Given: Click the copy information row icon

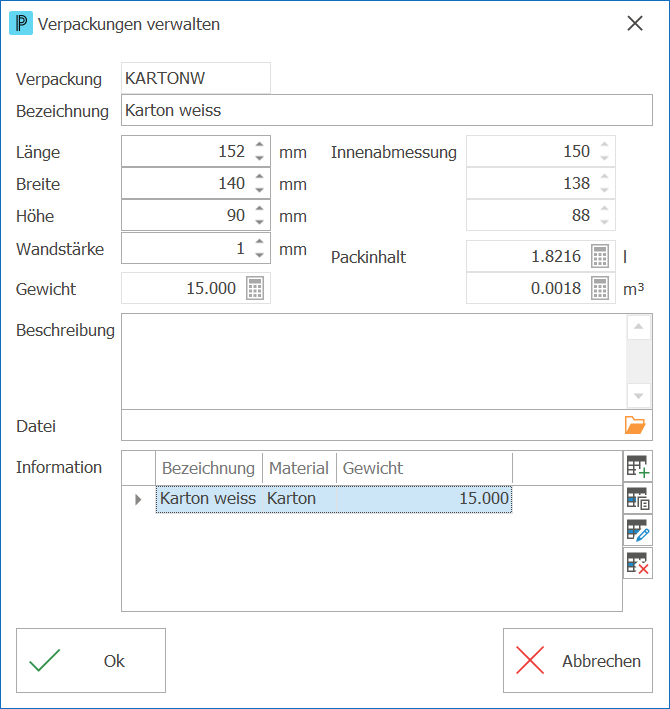Looking at the screenshot, I should 637,498.
